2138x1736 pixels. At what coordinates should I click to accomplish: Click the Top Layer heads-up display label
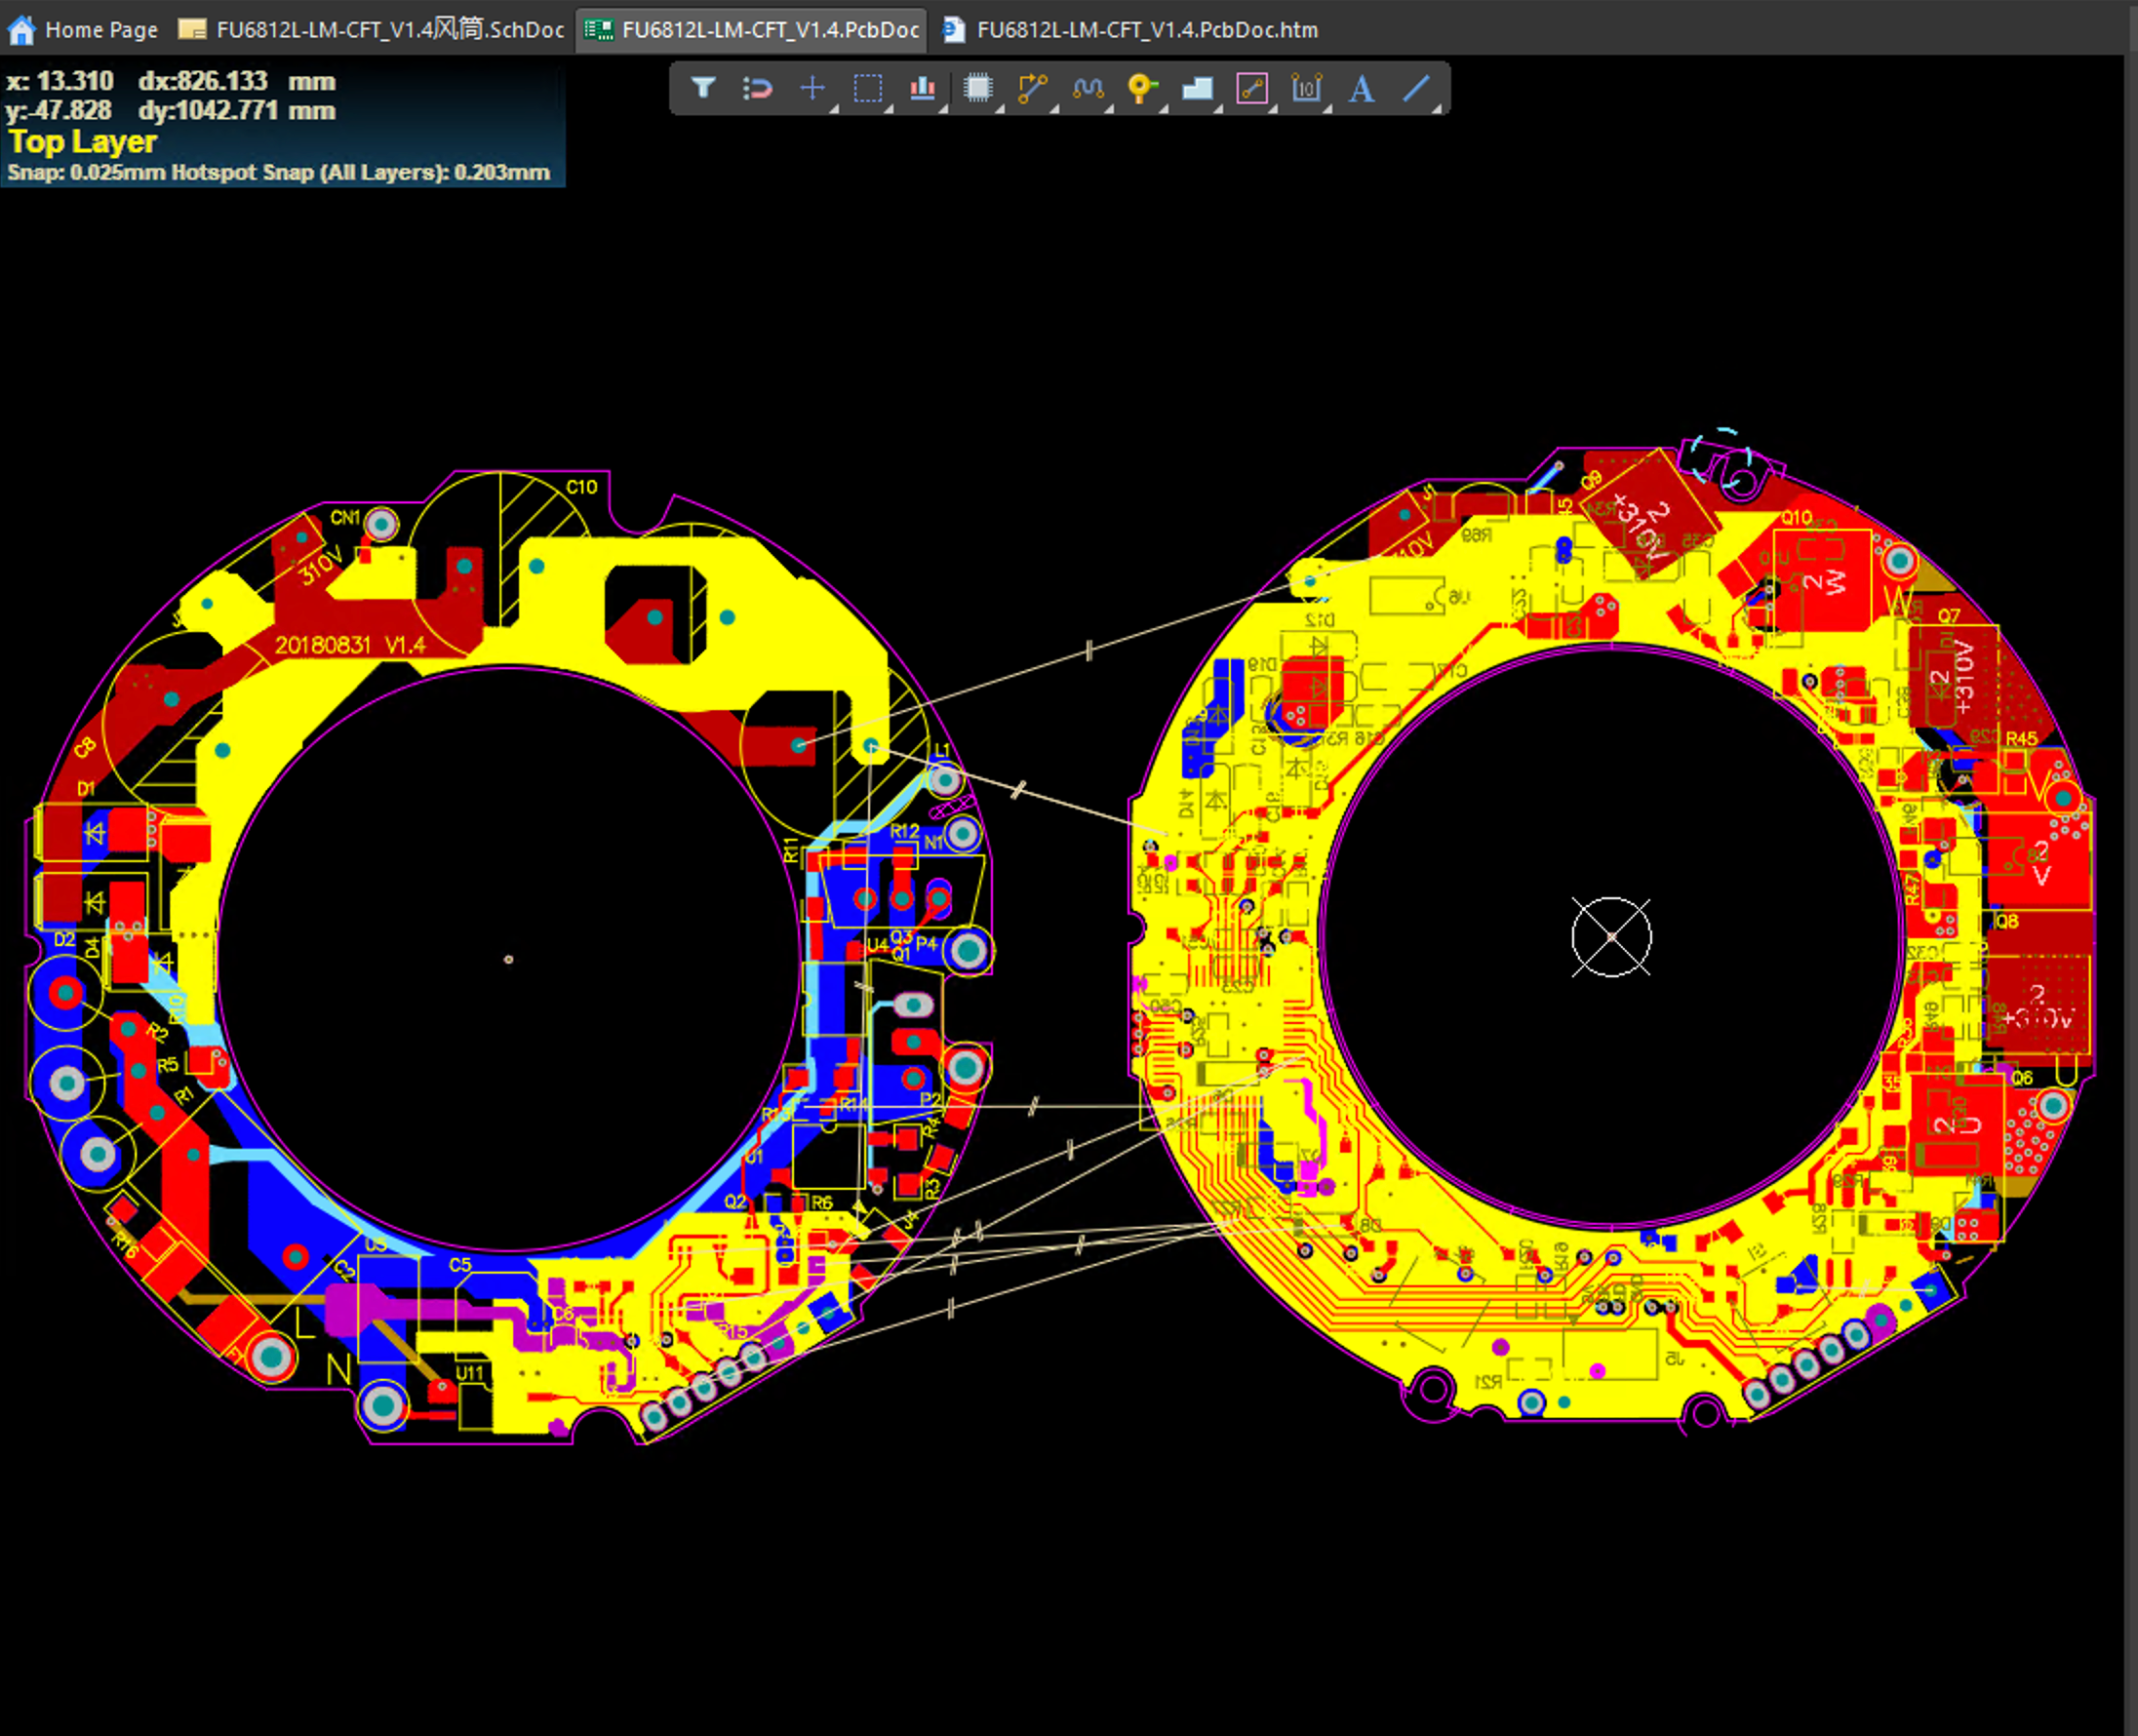click(x=83, y=142)
